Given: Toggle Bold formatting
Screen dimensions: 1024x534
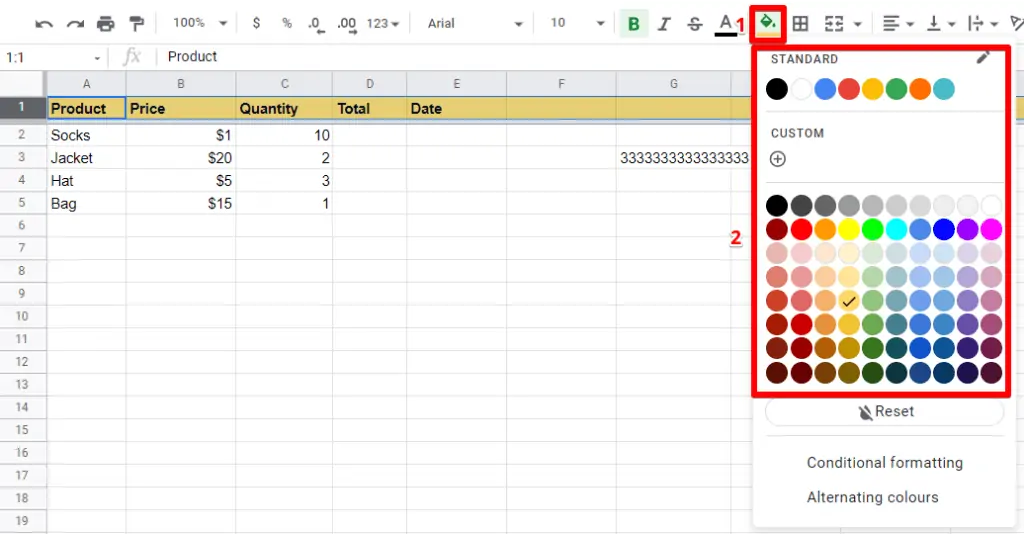Looking at the screenshot, I should pos(633,23).
